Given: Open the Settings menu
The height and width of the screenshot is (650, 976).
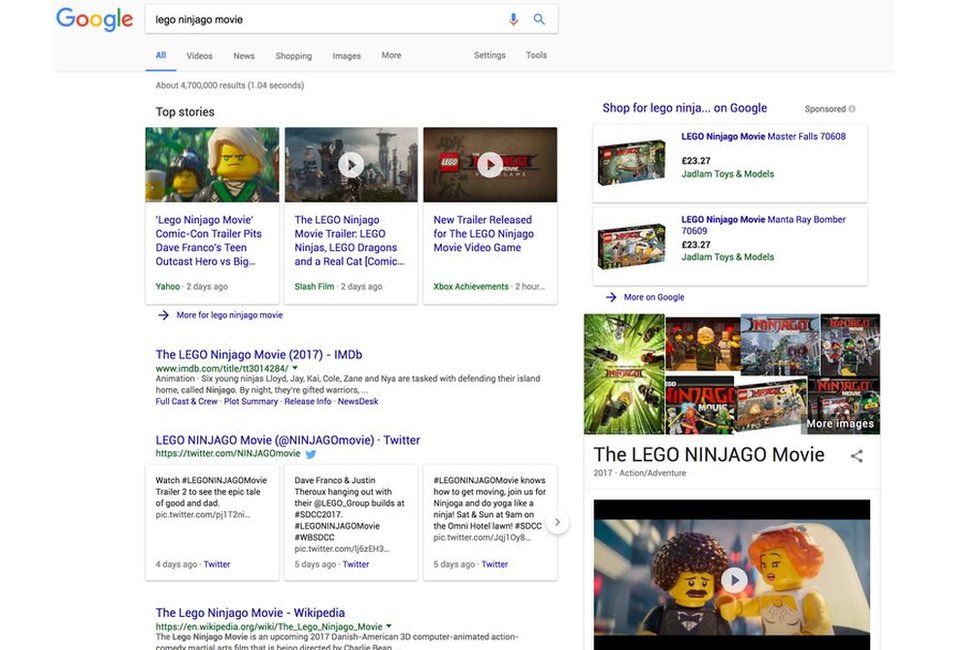Looking at the screenshot, I should point(489,55).
